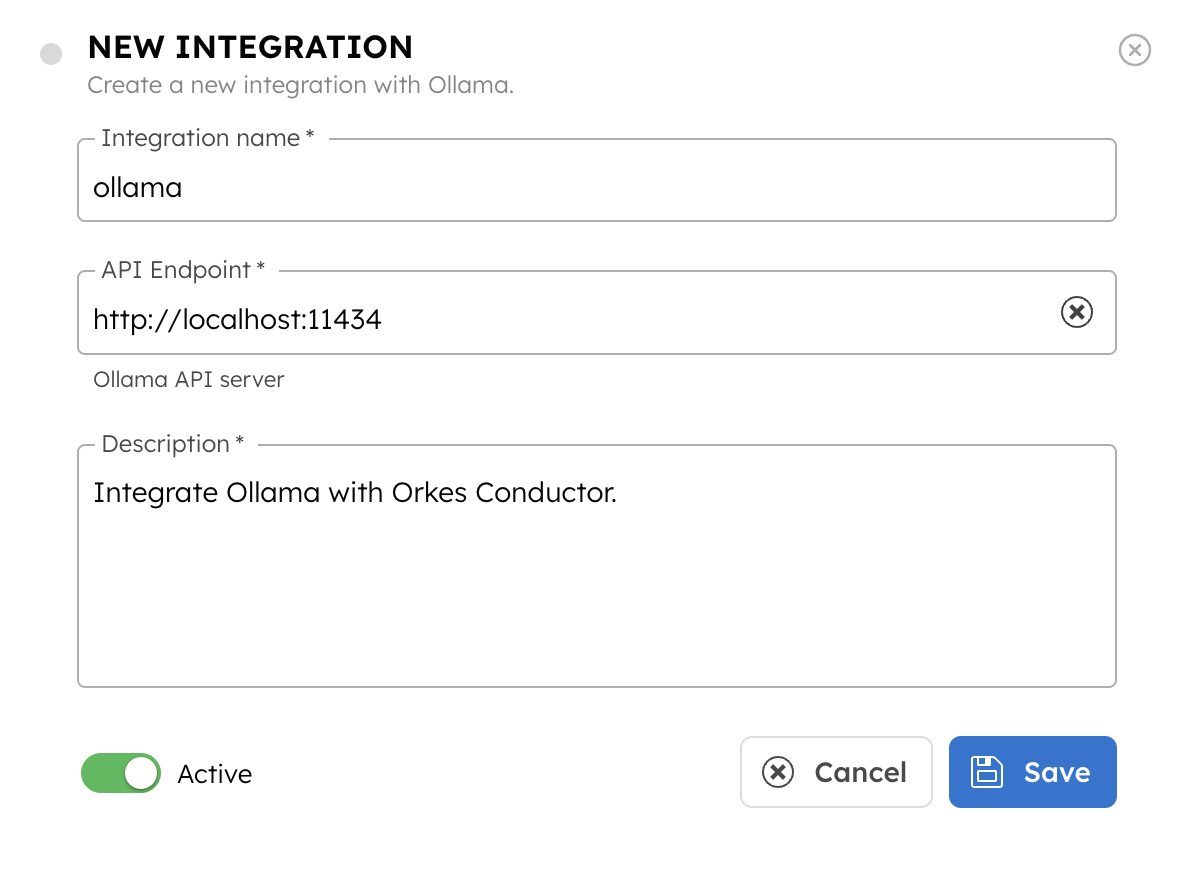Select the 'Ollama API server' helper text
The width and height of the screenshot is (1188, 874).
click(x=189, y=379)
